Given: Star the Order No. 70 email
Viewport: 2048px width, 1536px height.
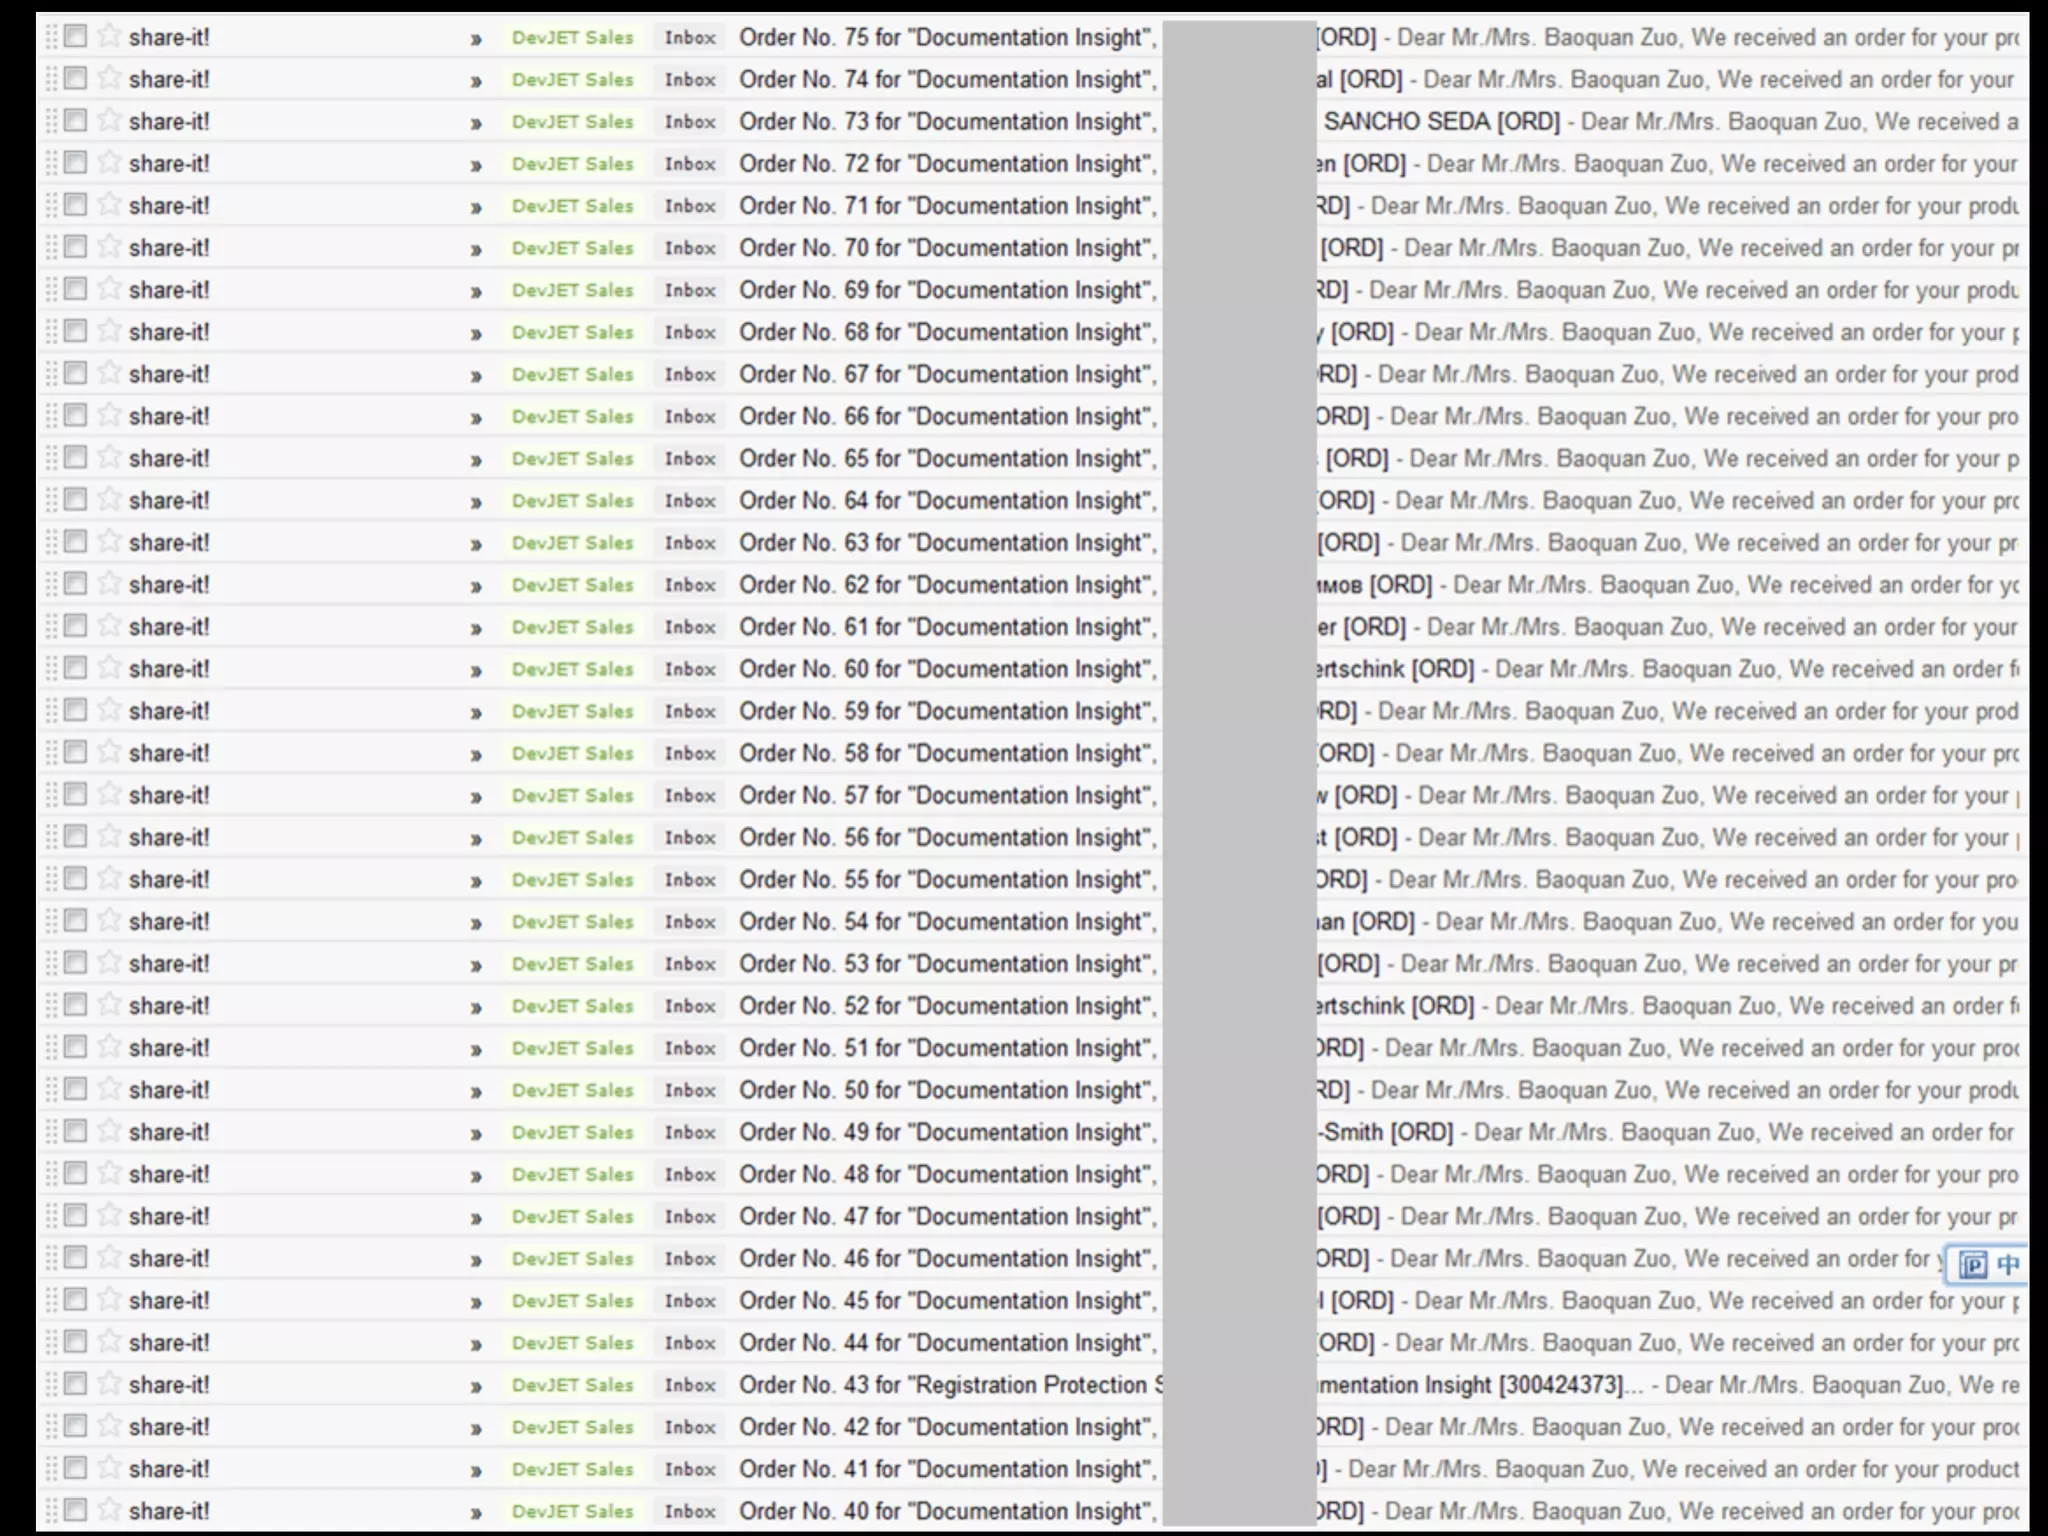Looking at the screenshot, I should pos(109,247).
